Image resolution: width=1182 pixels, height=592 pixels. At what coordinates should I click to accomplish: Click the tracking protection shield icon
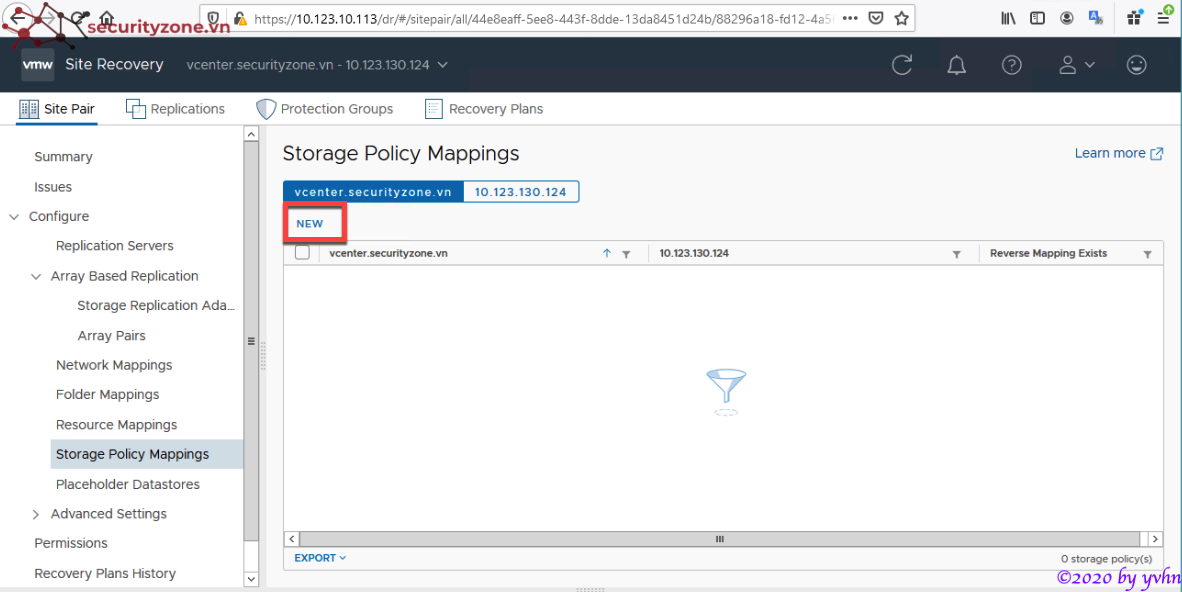[x=213, y=19]
